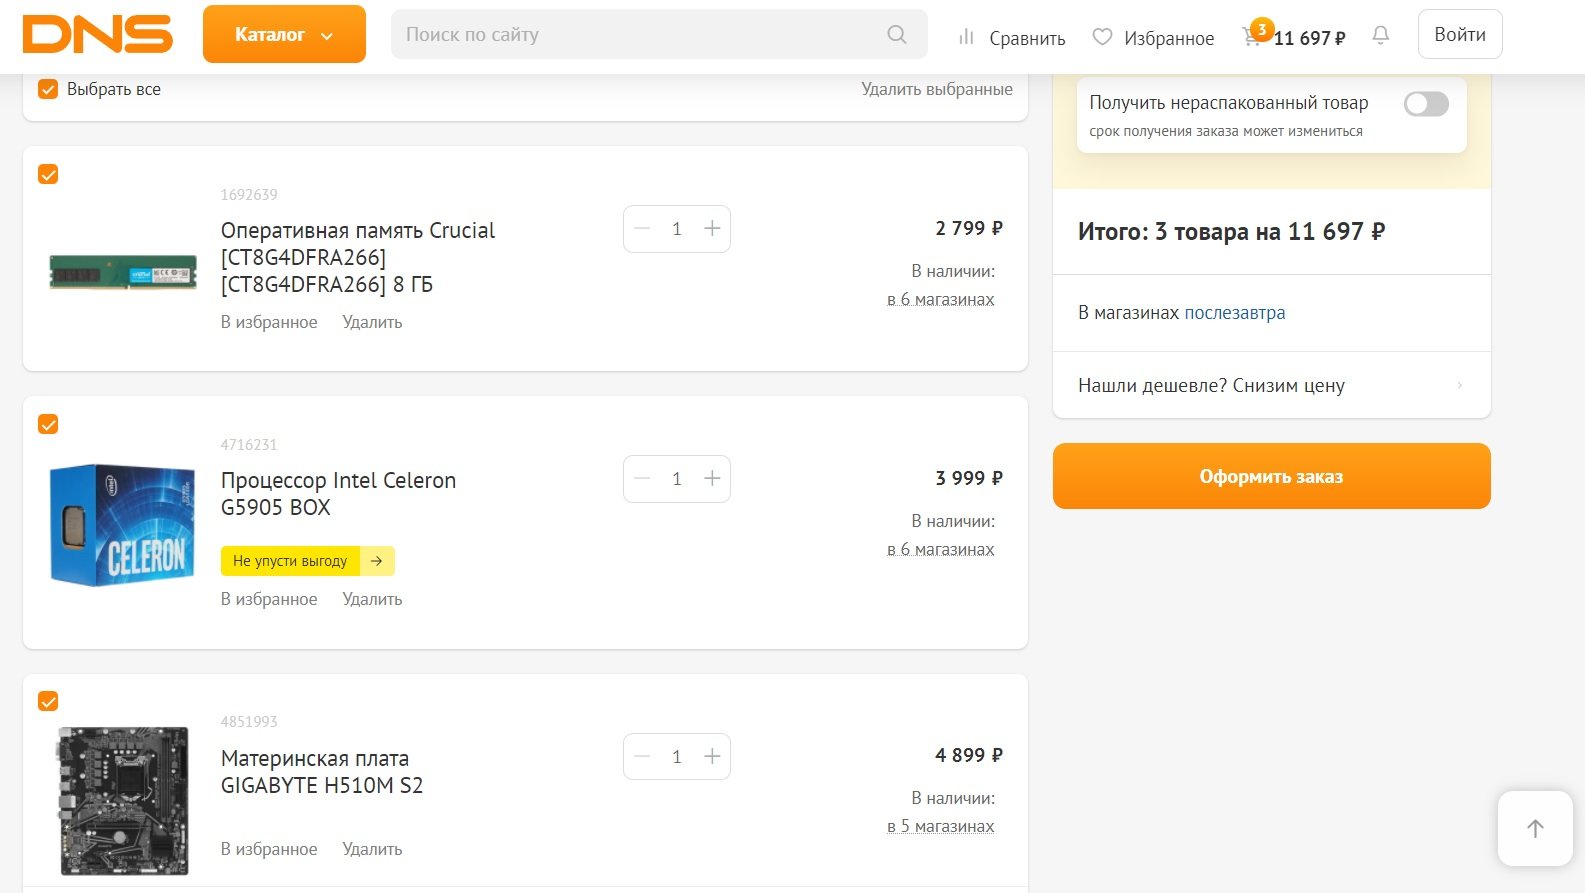Click the Оформить заказ button
This screenshot has height=893, width=1585.
(x=1271, y=476)
